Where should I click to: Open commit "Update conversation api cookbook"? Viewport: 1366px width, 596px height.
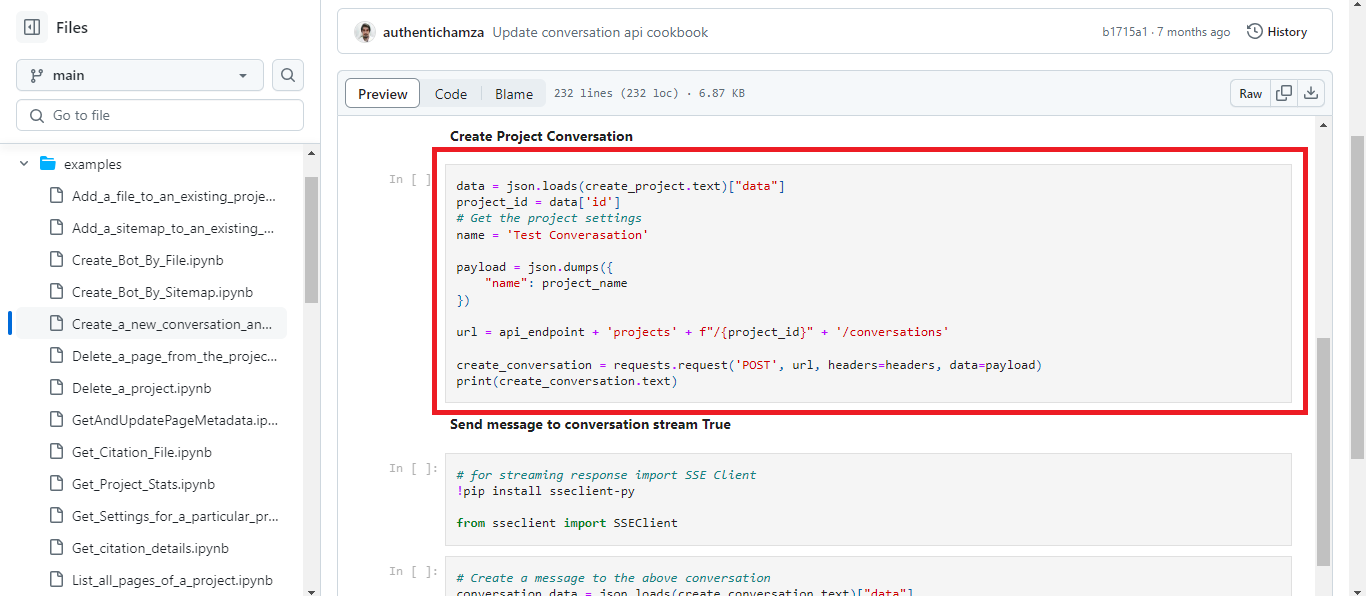[600, 31]
